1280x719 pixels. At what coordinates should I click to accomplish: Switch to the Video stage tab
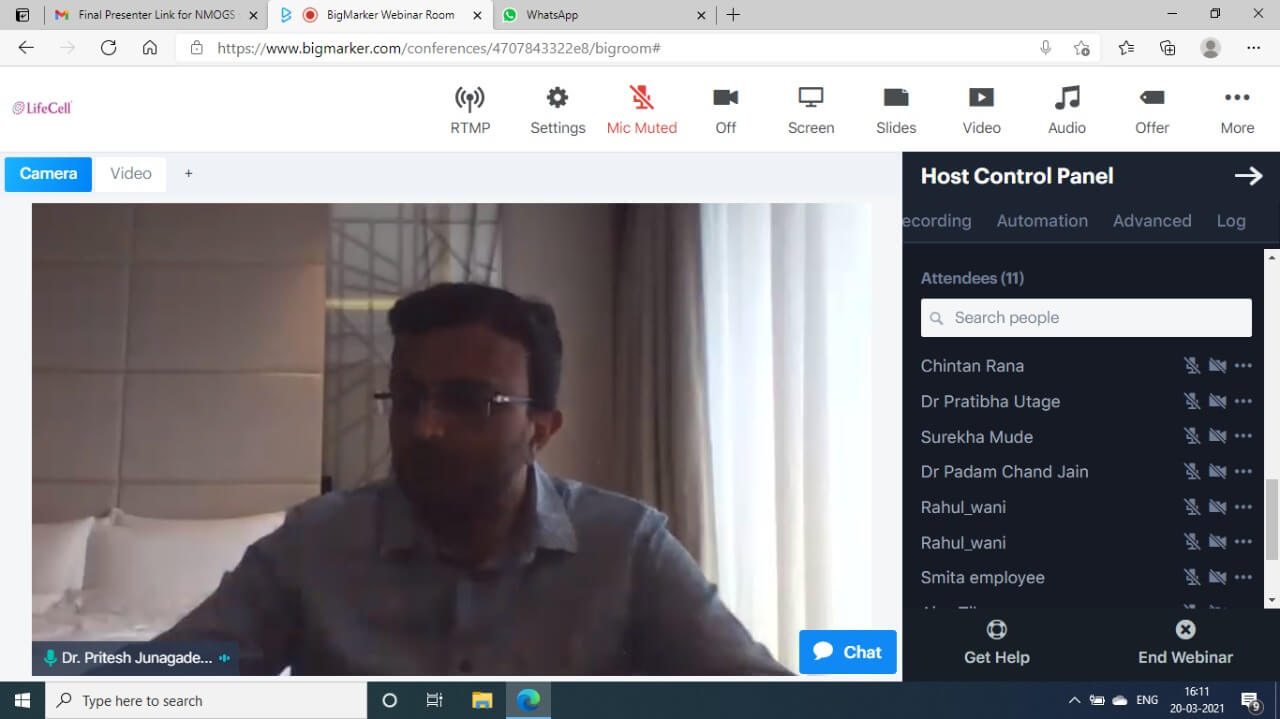[131, 174]
